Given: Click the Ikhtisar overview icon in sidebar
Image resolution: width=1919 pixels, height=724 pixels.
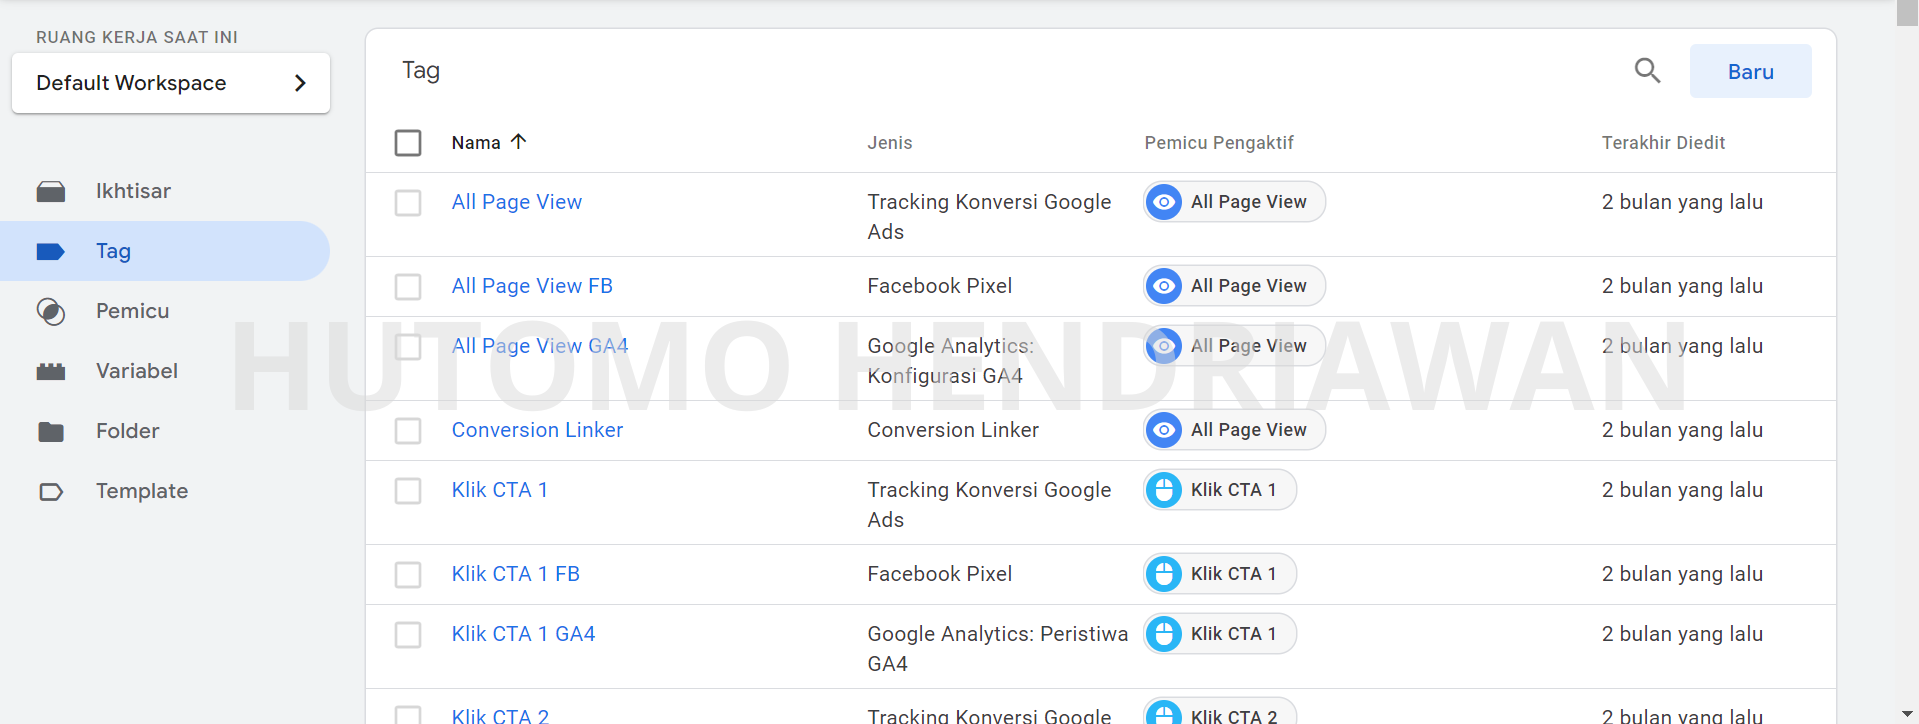Looking at the screenshot, I should click(51, 191).
